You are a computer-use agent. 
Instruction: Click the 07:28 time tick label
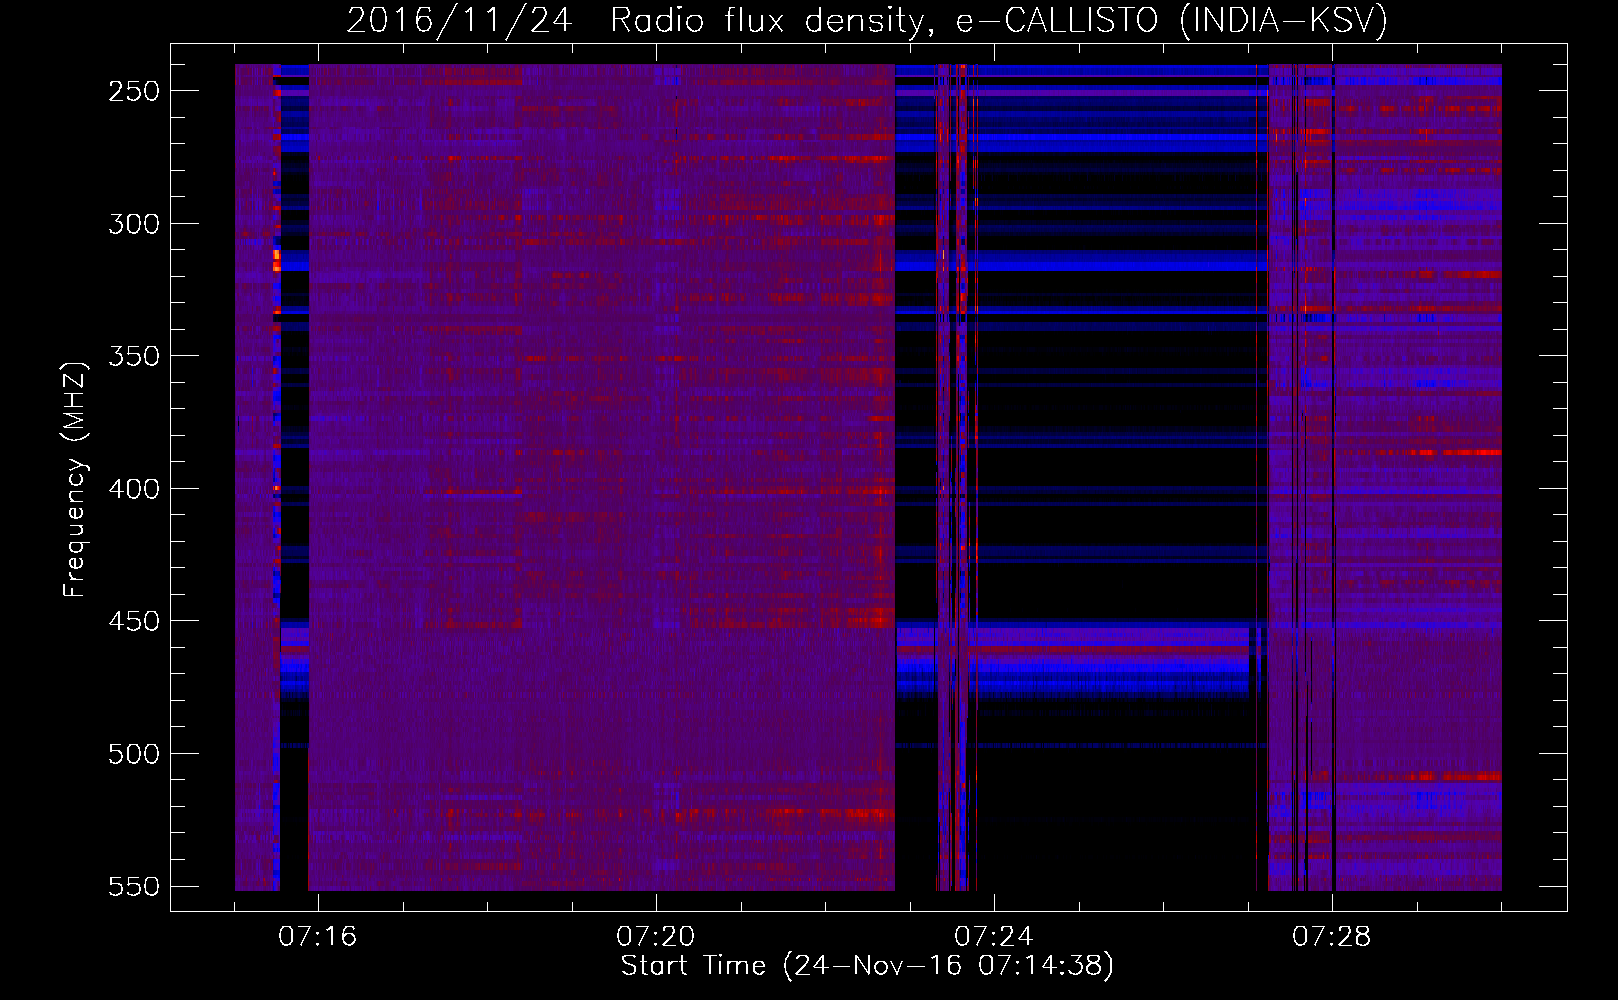[1332, 937]
